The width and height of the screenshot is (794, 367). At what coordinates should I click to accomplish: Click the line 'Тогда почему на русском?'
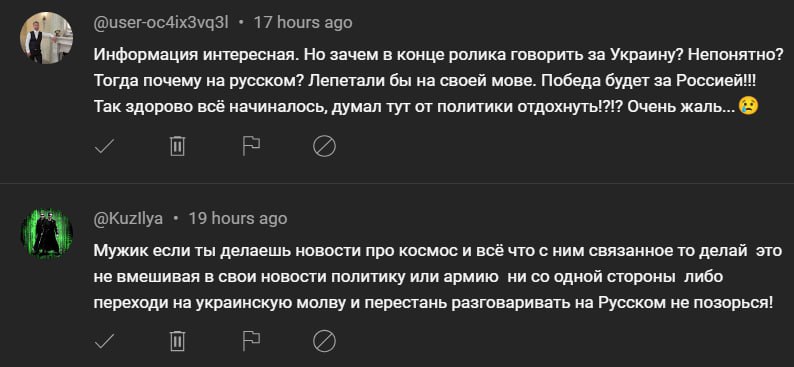424,80
